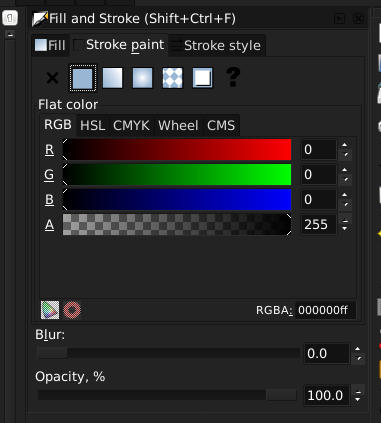Switch to the Stroke paint tab
The image size is (381, 423).
119,45
